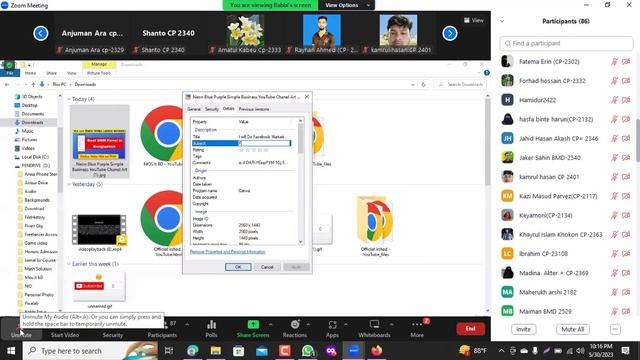
Task: Click Explorer help question mark icon
Action: click(x=487, y=73)
